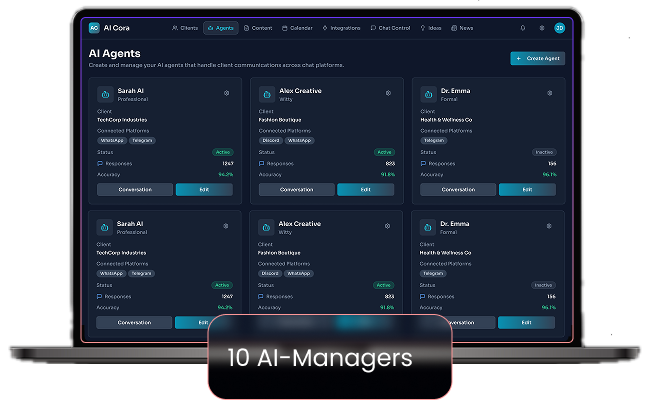Switch to the Clients tab
The height and width of the screenshot is (400, 645).
[185, 28]
